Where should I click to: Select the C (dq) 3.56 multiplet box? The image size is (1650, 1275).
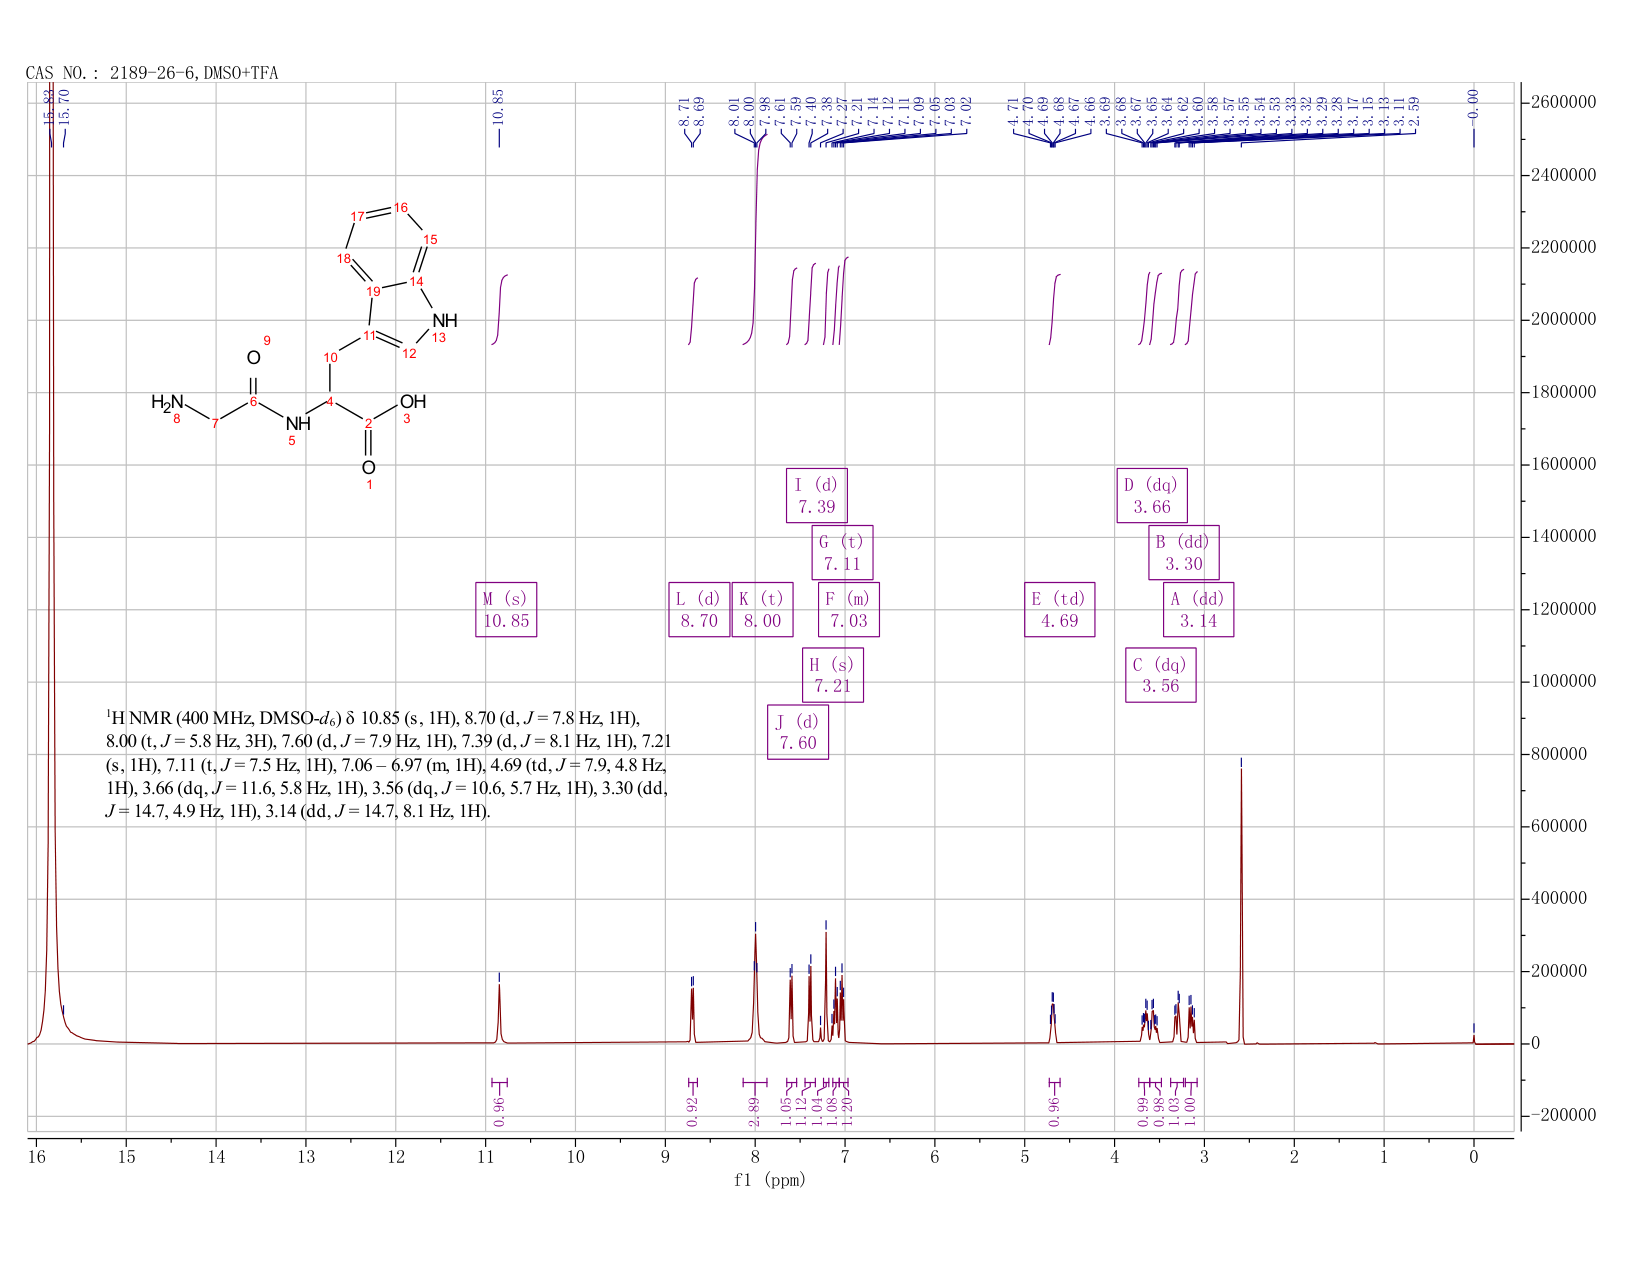click(1161, 675)
